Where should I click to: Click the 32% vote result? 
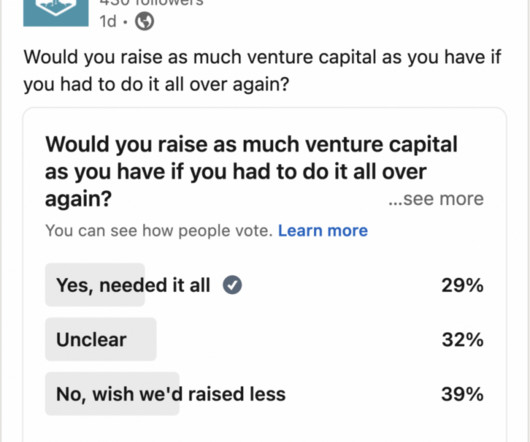pyautogui.click(x=462, y=340)
